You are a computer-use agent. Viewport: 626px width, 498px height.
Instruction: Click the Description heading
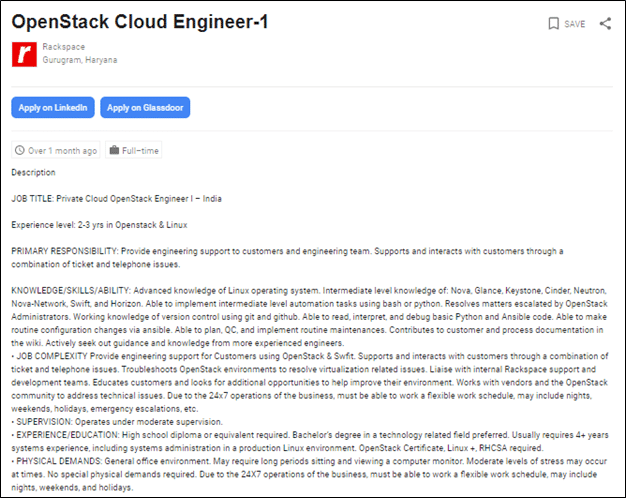coord(33,173)
